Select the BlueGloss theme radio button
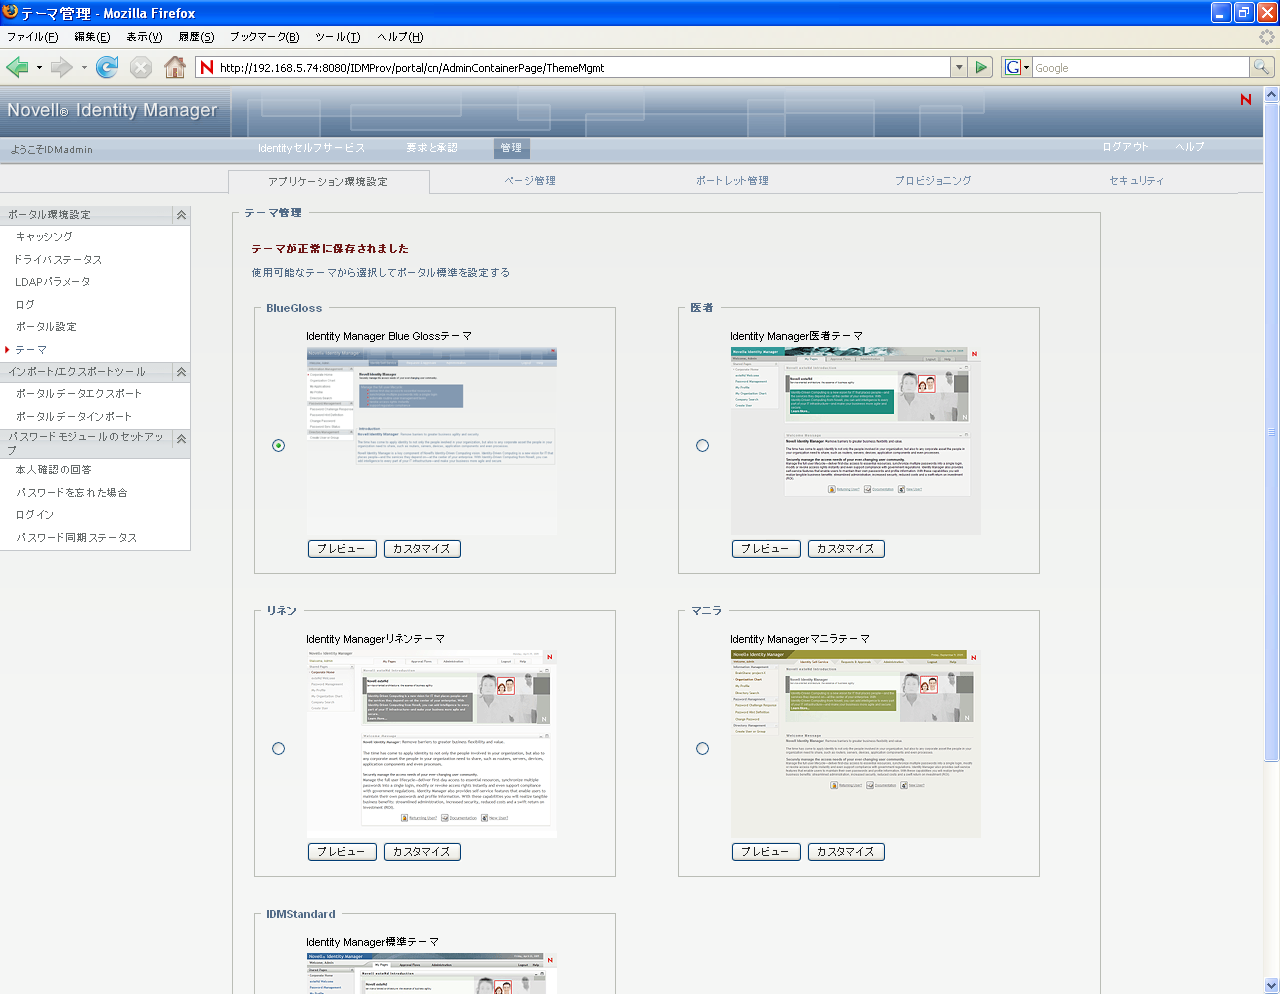The width and height of the screenshot is (1280, 994). tap(279, 445)
